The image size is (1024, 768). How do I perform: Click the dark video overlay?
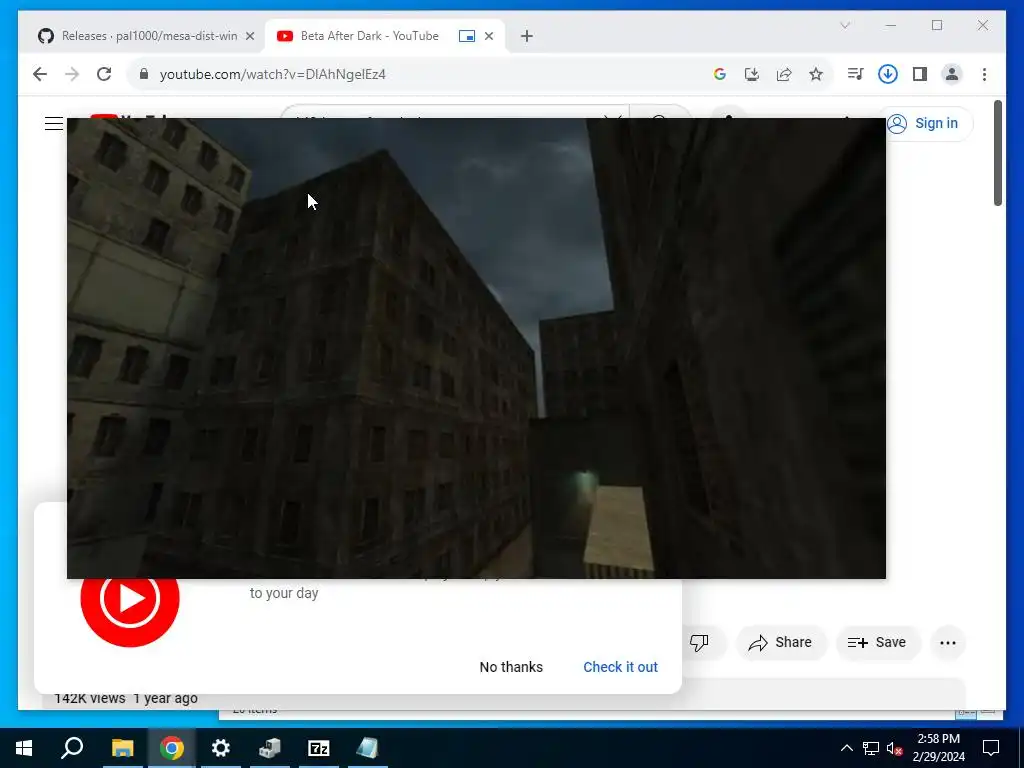click(476, 348)
